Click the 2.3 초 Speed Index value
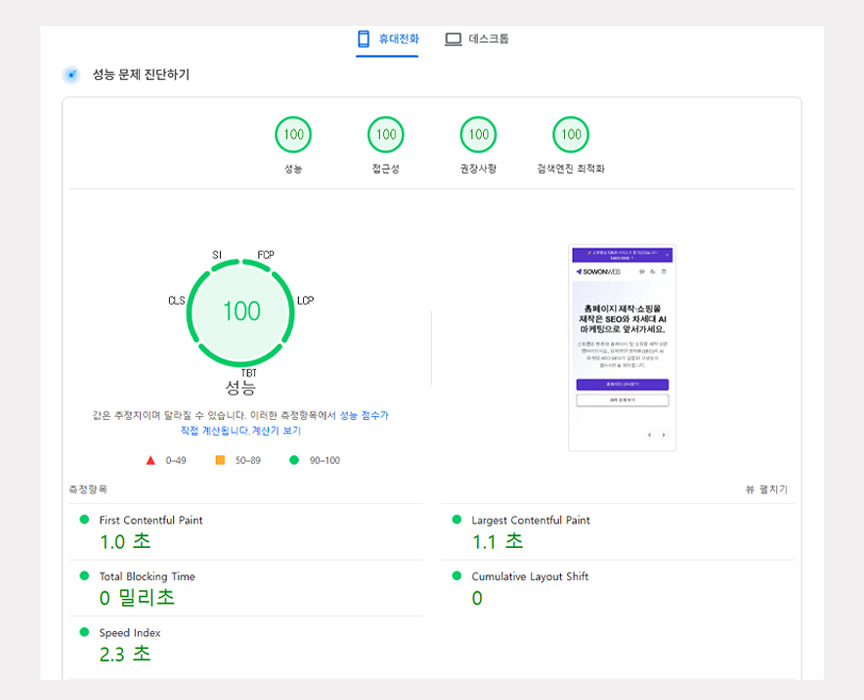This screenshot has width=864, height=700. (125, 654)
